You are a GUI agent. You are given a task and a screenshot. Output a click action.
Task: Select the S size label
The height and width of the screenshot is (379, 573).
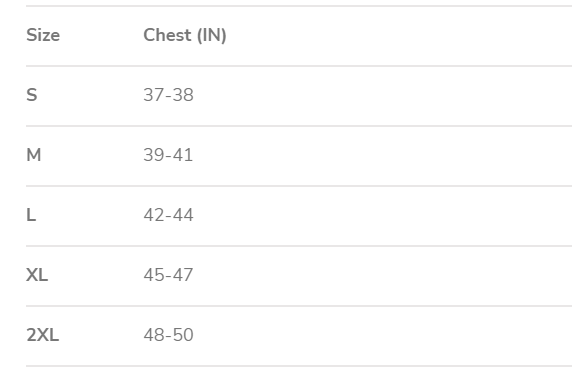31,95
